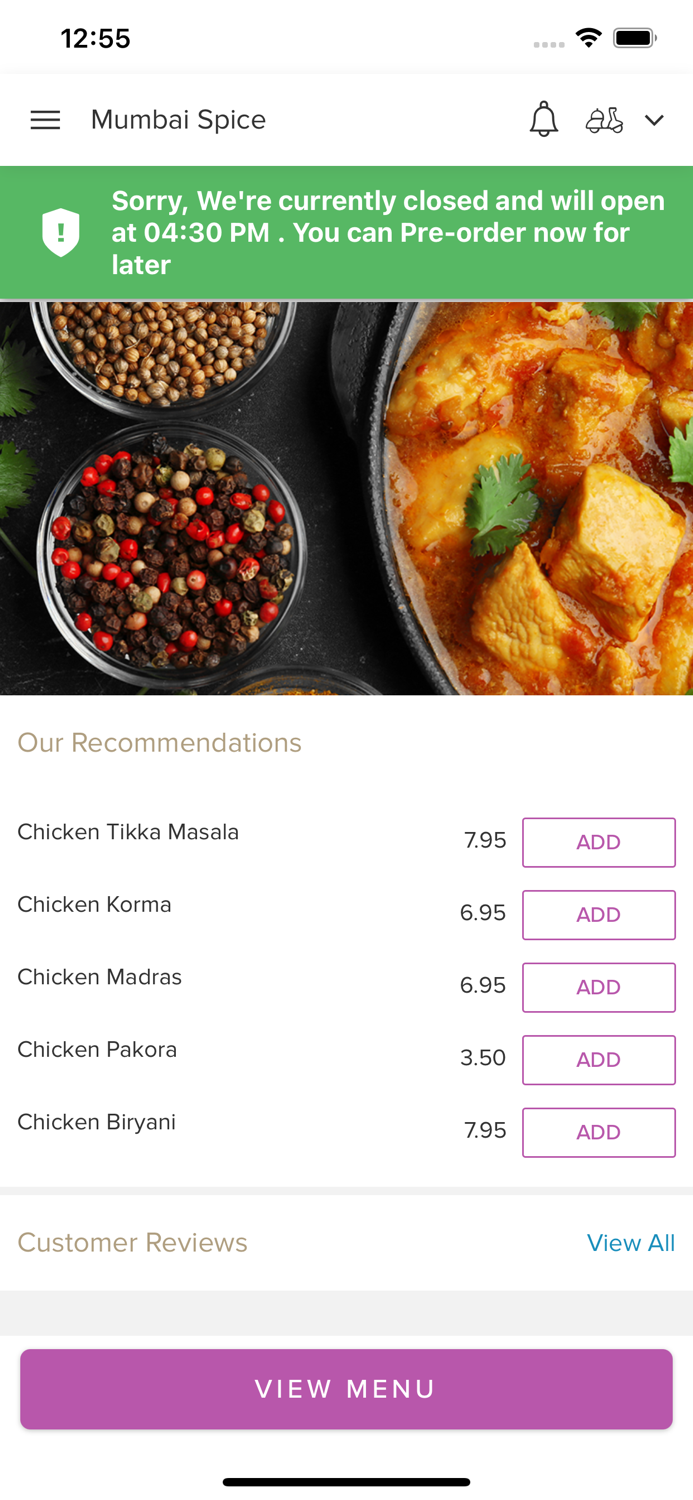Open View All customer reviews
The height and width of the screenshot is (1500, 693).
click(631, 1243)
